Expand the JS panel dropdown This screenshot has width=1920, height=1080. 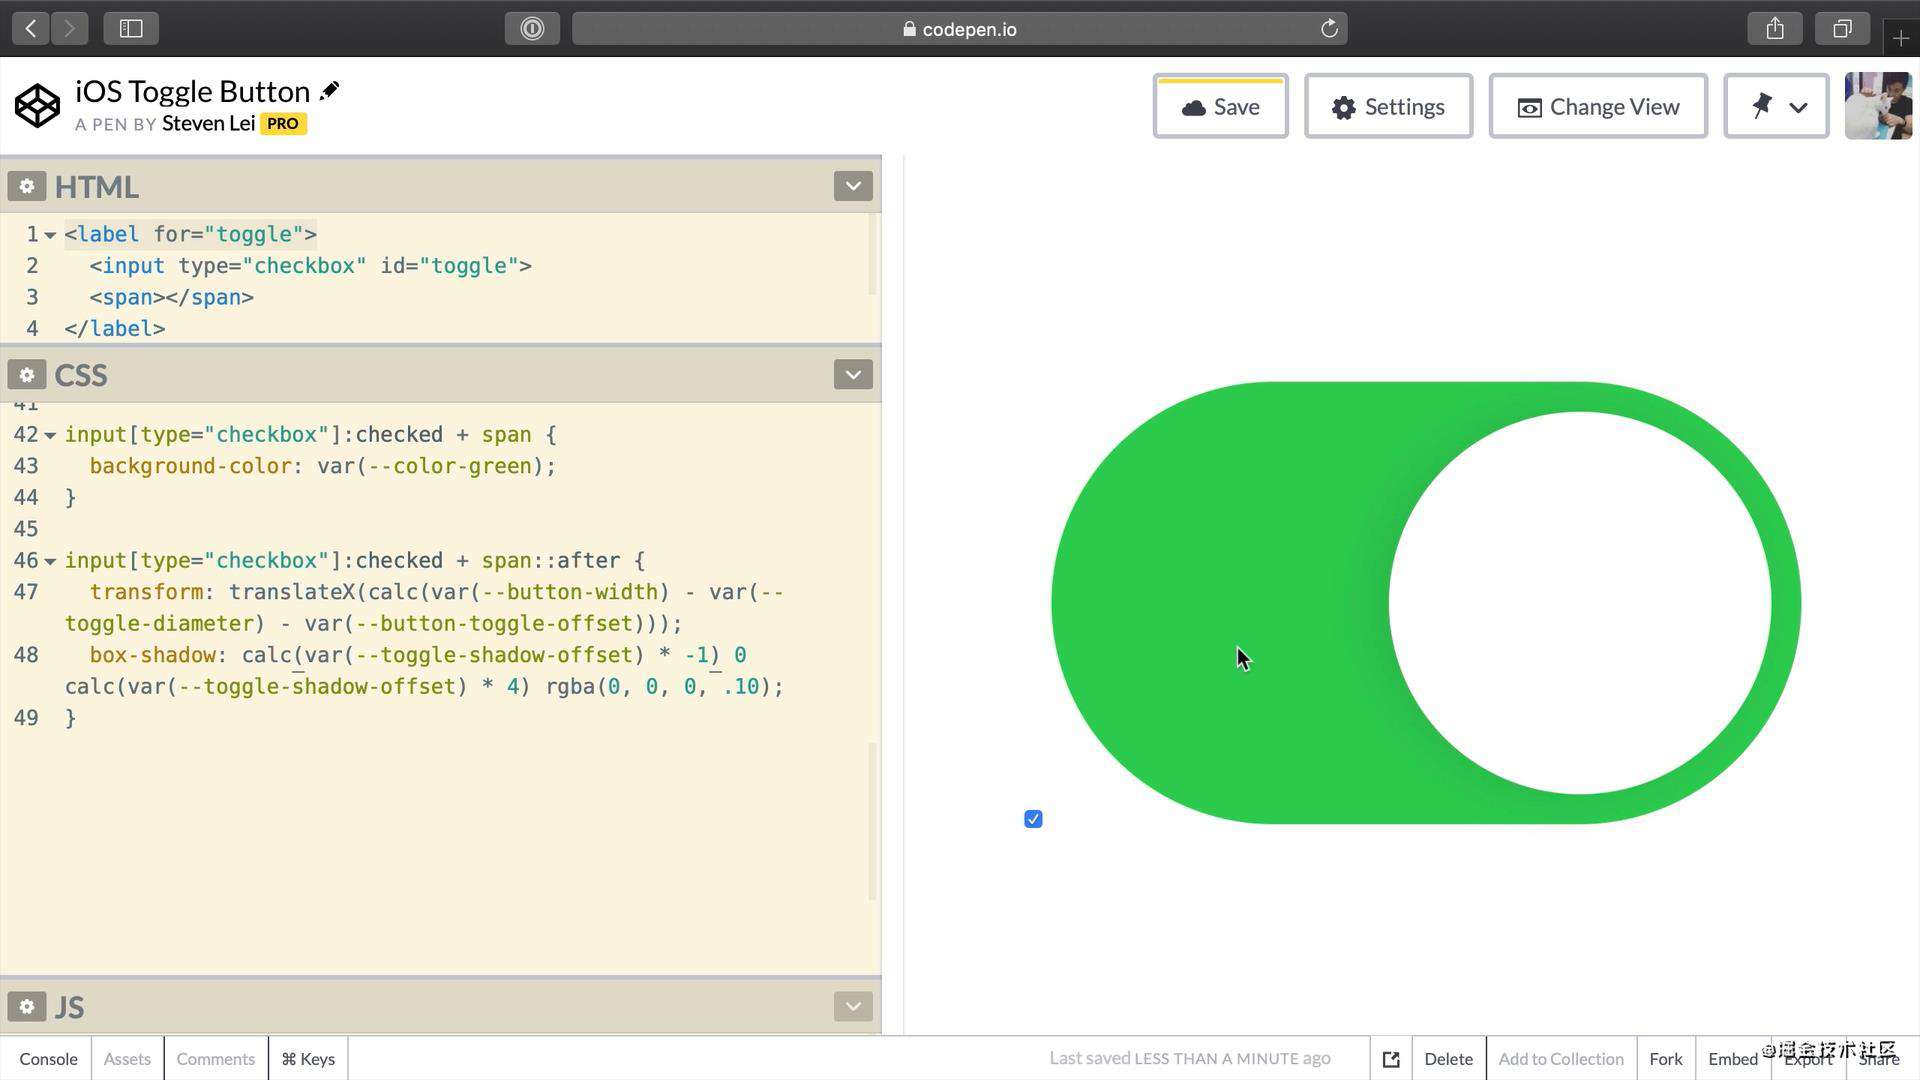coord(853,1006)
